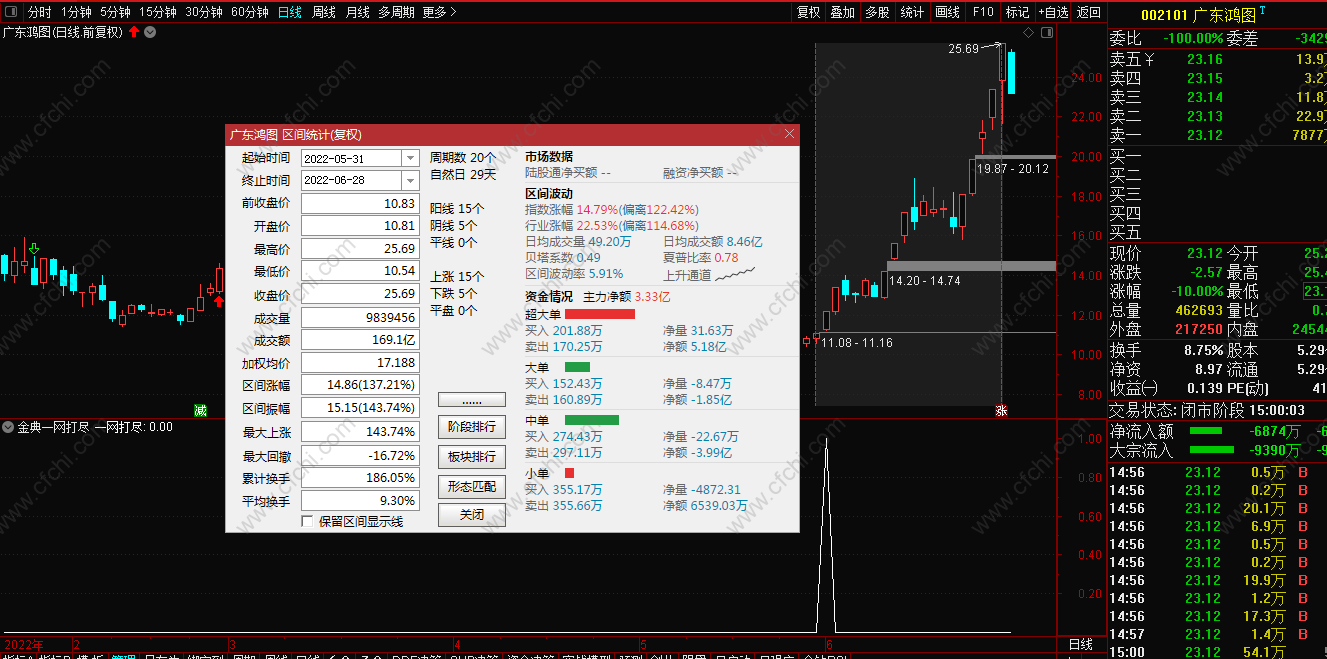Open the 多周期 view
The width and height of the screenshot is (1327, 659).
coord(396,12)
